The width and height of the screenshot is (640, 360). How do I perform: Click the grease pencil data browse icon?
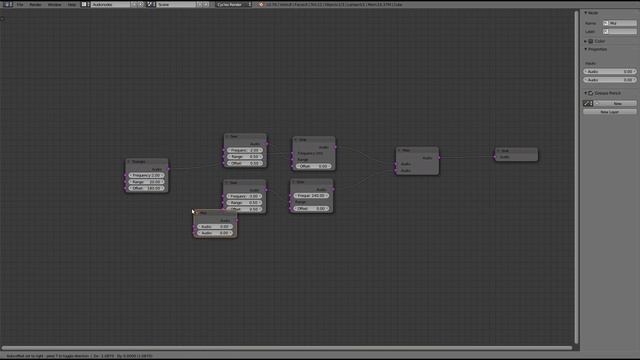point(588,104)
